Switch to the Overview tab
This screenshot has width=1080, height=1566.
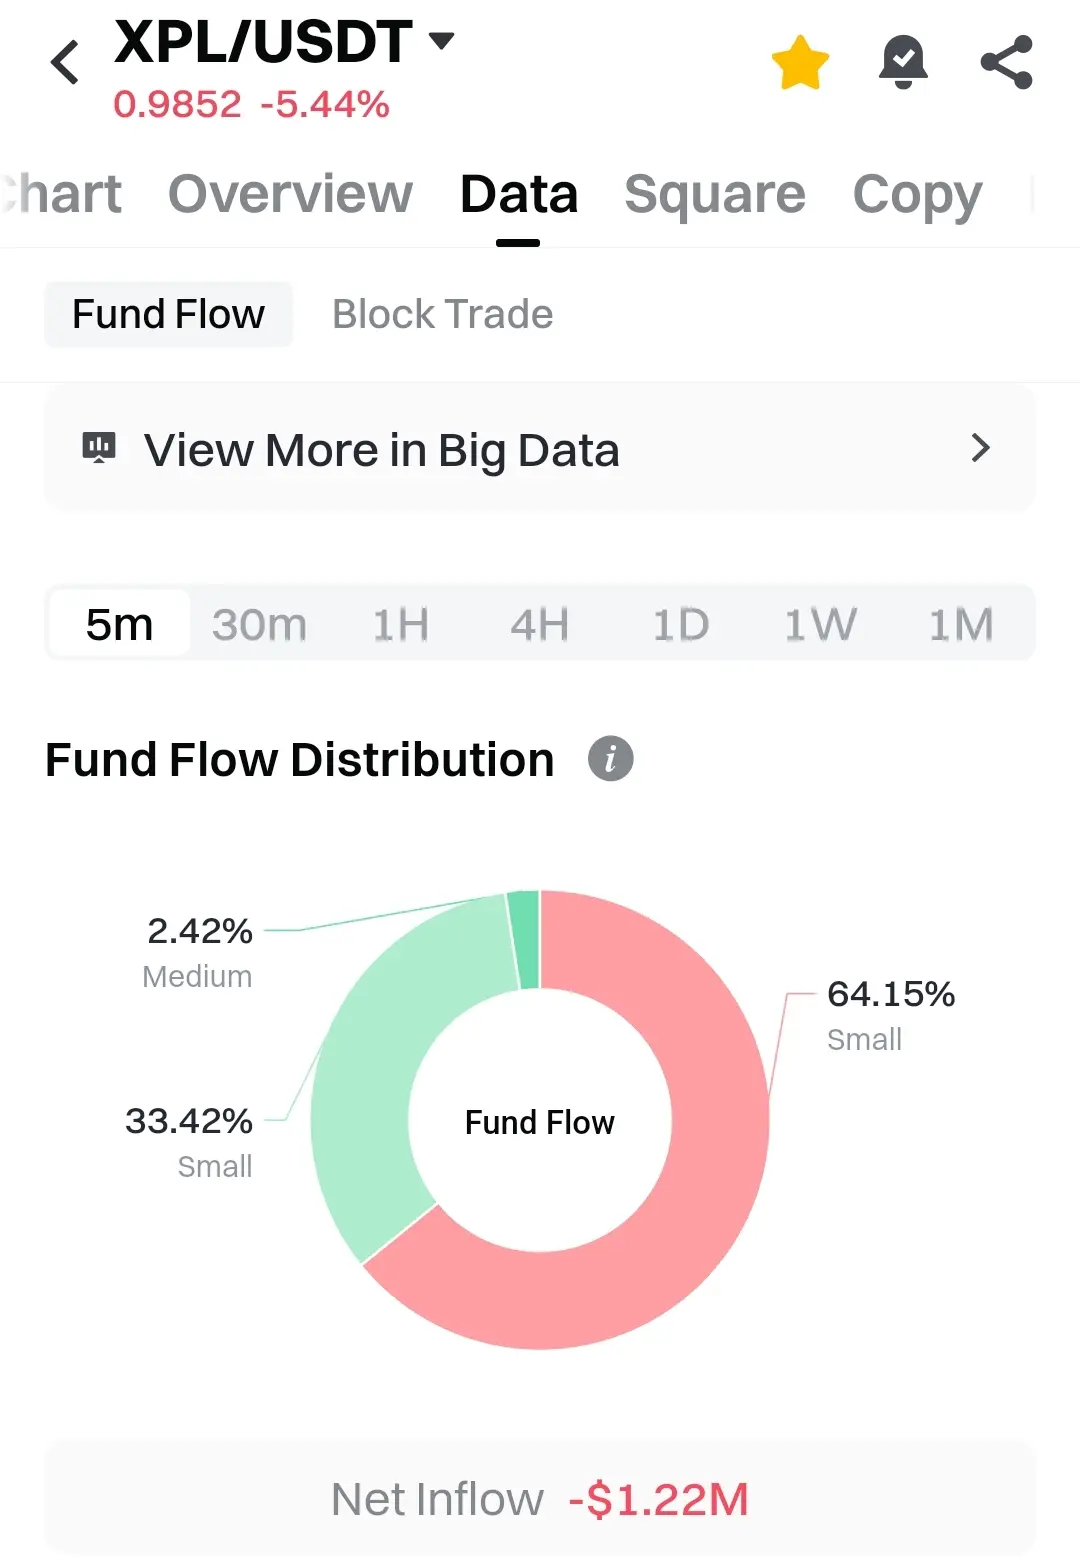coord(290,194)
